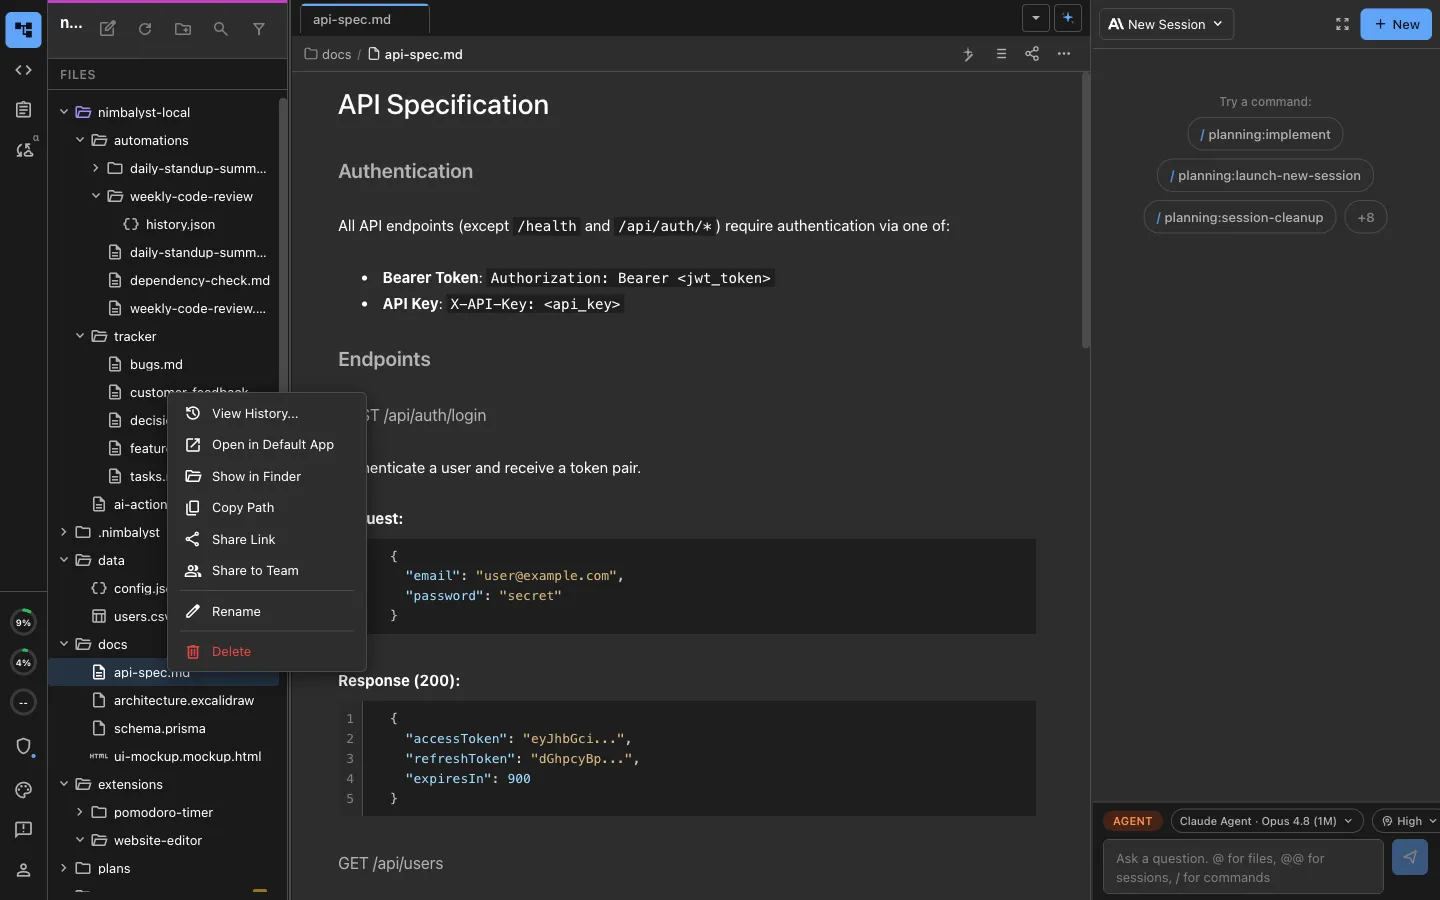Viewport: 1440px width, 900px height.
Task: Open the shield security sidebar icon
Action: 24,746
